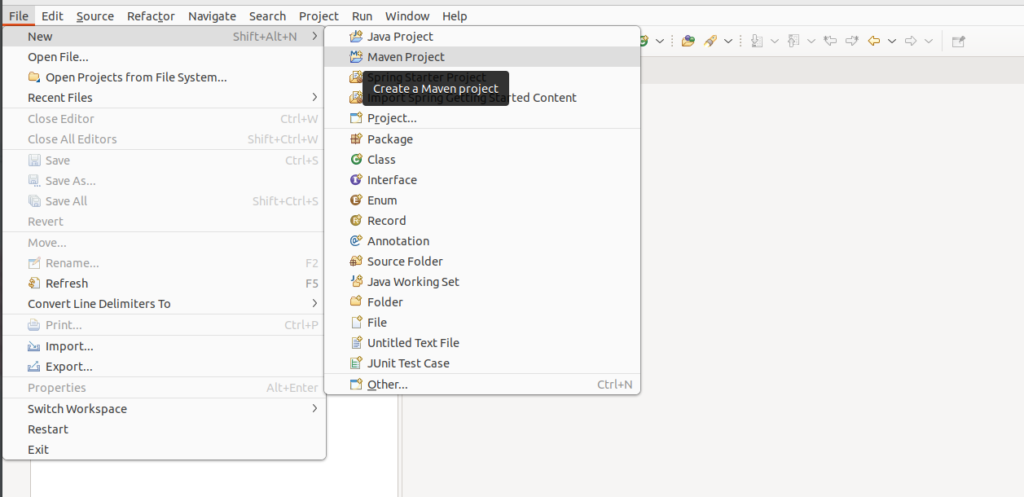Viewport: 1024px width, 497px height.
Task: Create a new Class
Action: click(482, 159)
